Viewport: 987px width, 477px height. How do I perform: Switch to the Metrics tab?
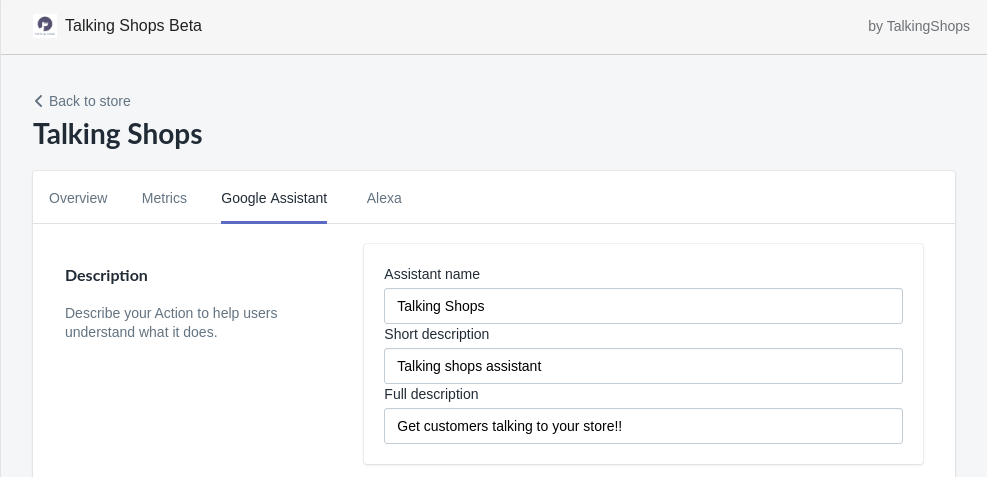[164, 198]
